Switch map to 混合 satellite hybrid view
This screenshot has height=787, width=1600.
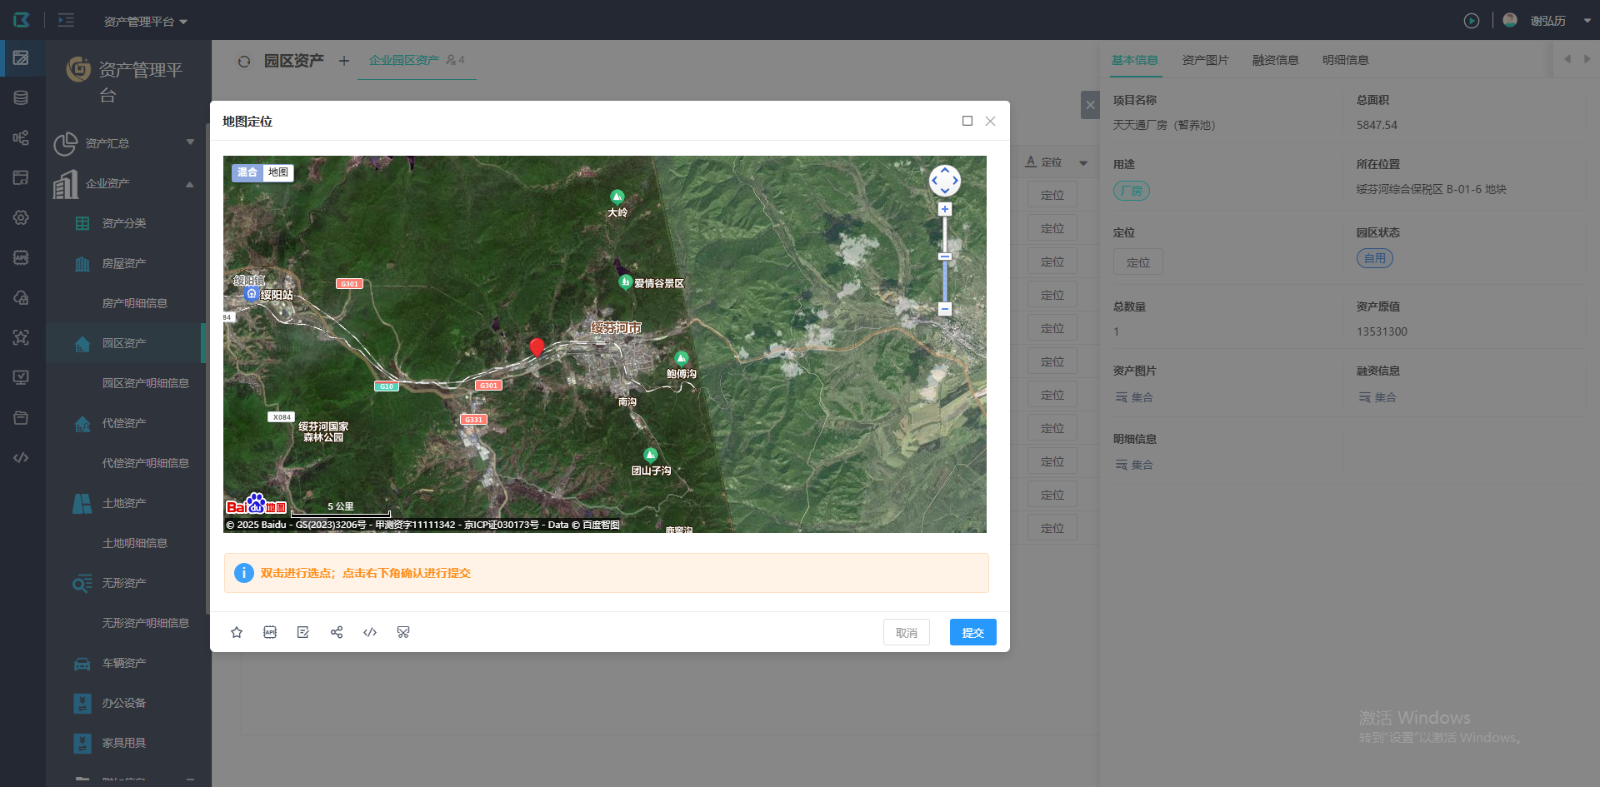247,172
